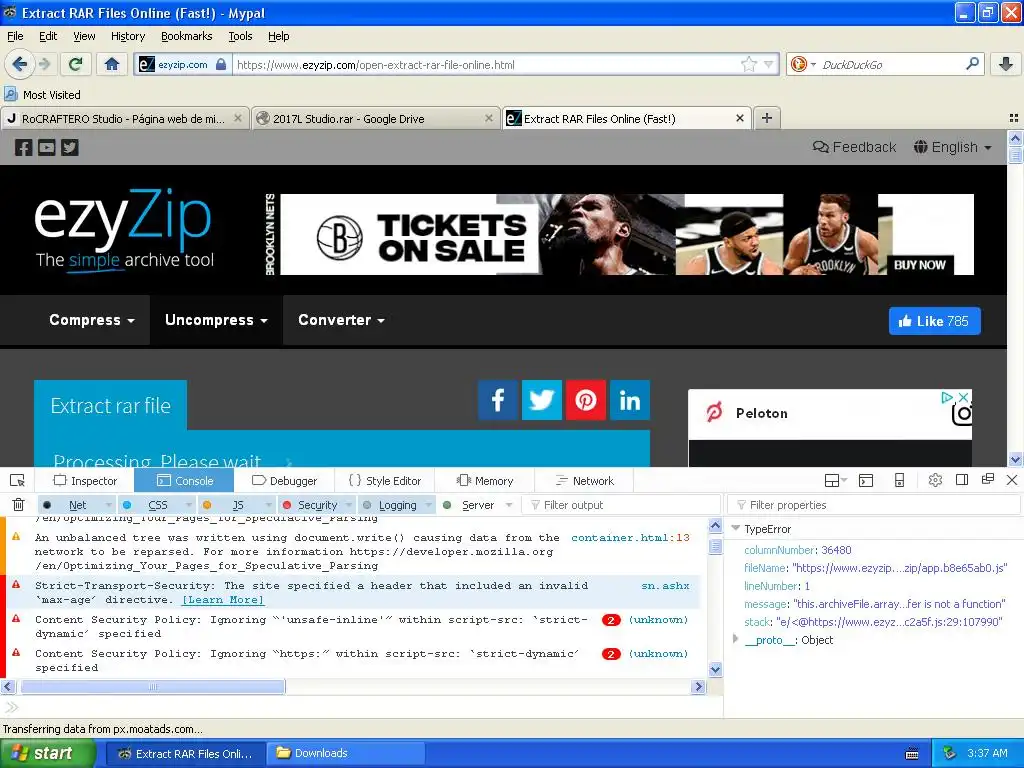
Task: Open developer tools settings gear
Action: point(935,480)
